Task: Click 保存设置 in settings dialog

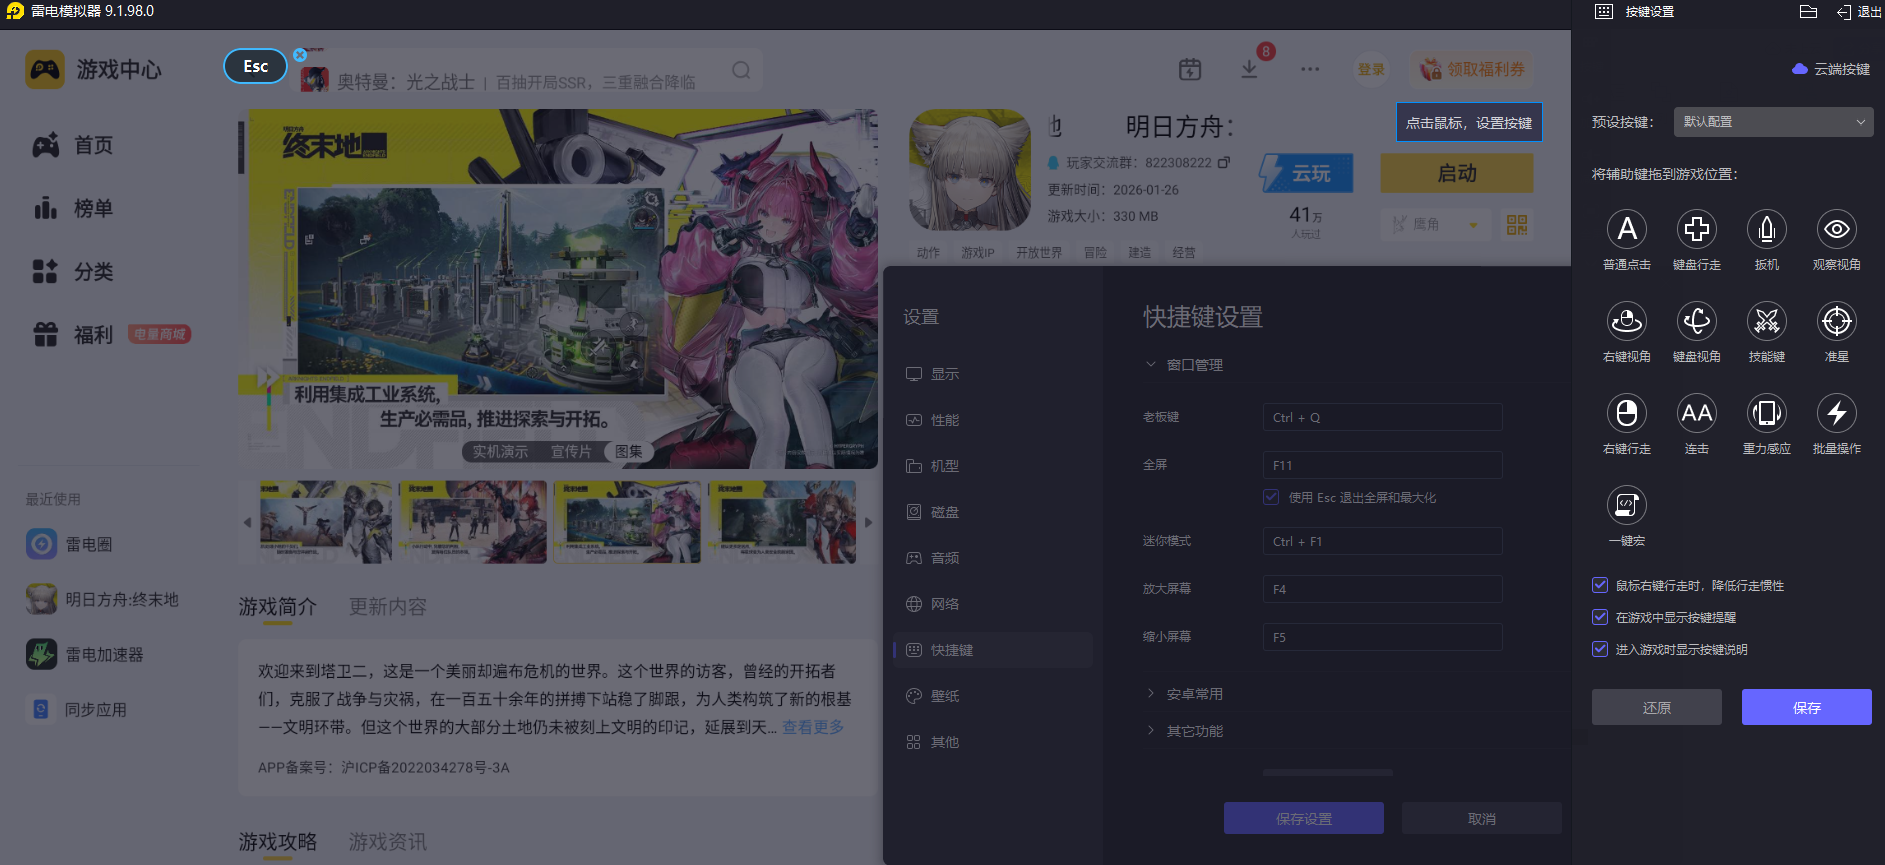Action: [1304, 818]
